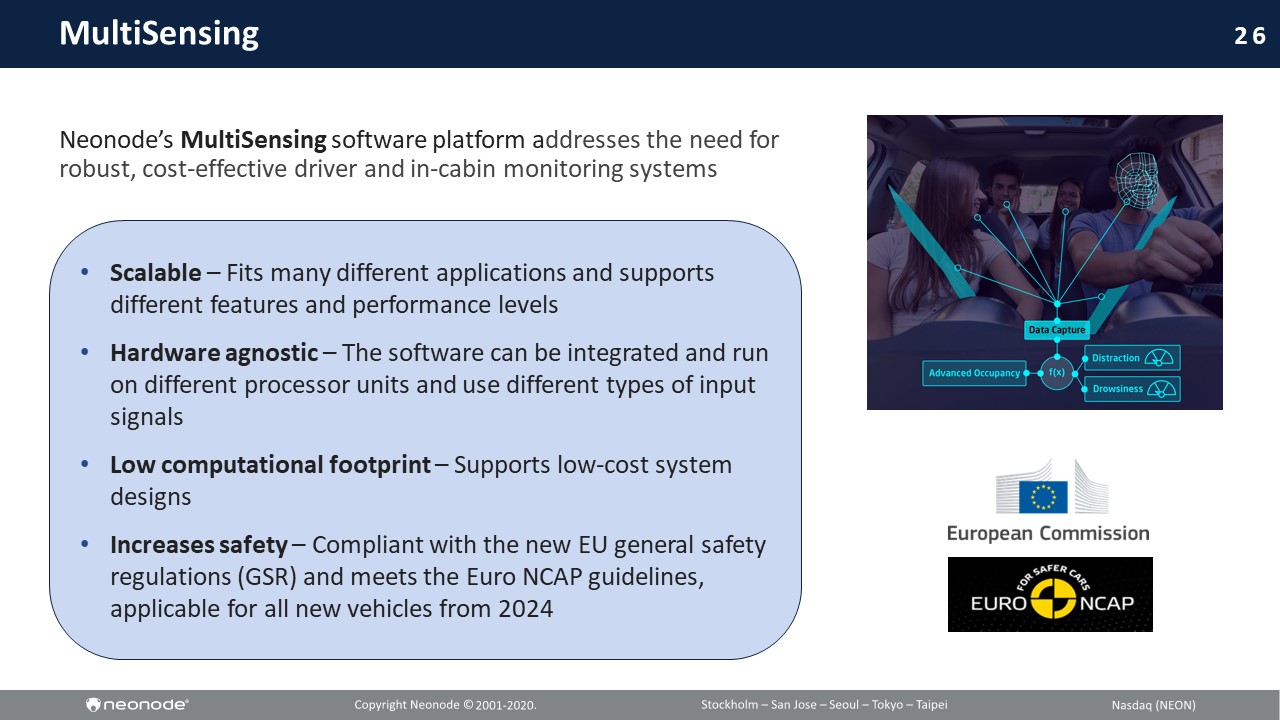
Task: Click the Data Capture label
Action: tap(1057, 330)
